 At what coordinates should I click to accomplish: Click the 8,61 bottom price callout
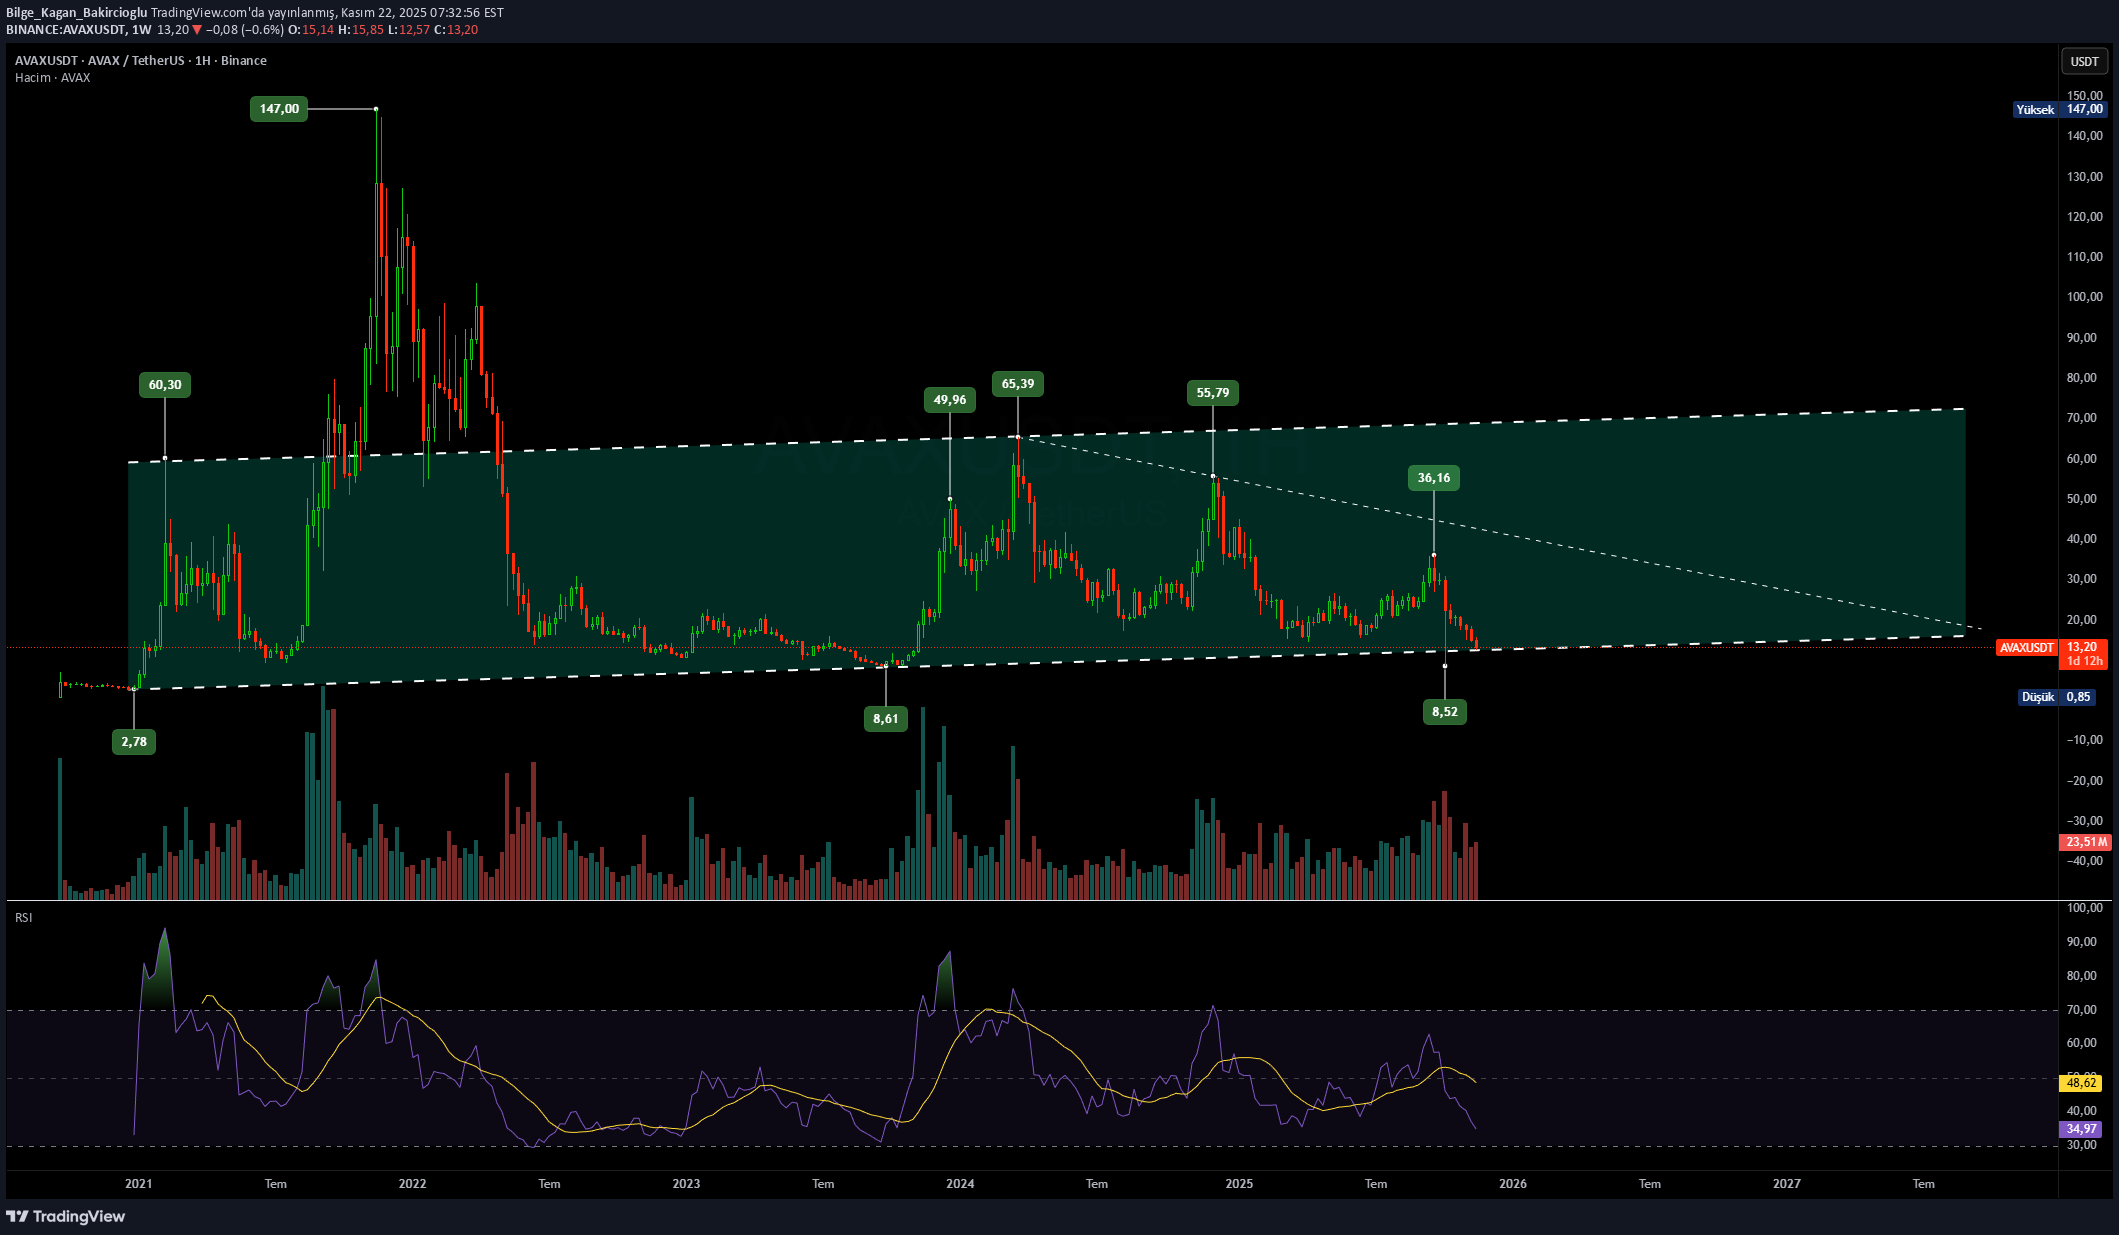click(885, 719)
